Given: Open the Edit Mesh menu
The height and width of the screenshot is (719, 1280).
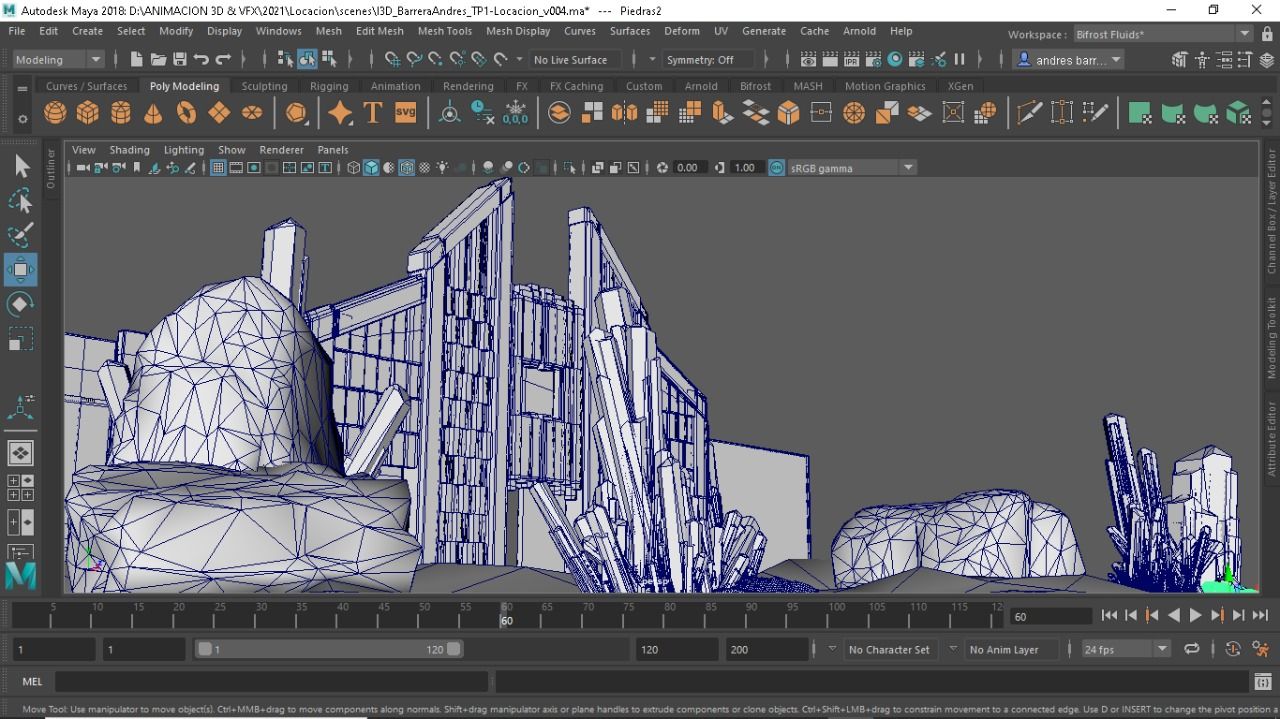Looking at the screenshot, I should pos(380,31).
